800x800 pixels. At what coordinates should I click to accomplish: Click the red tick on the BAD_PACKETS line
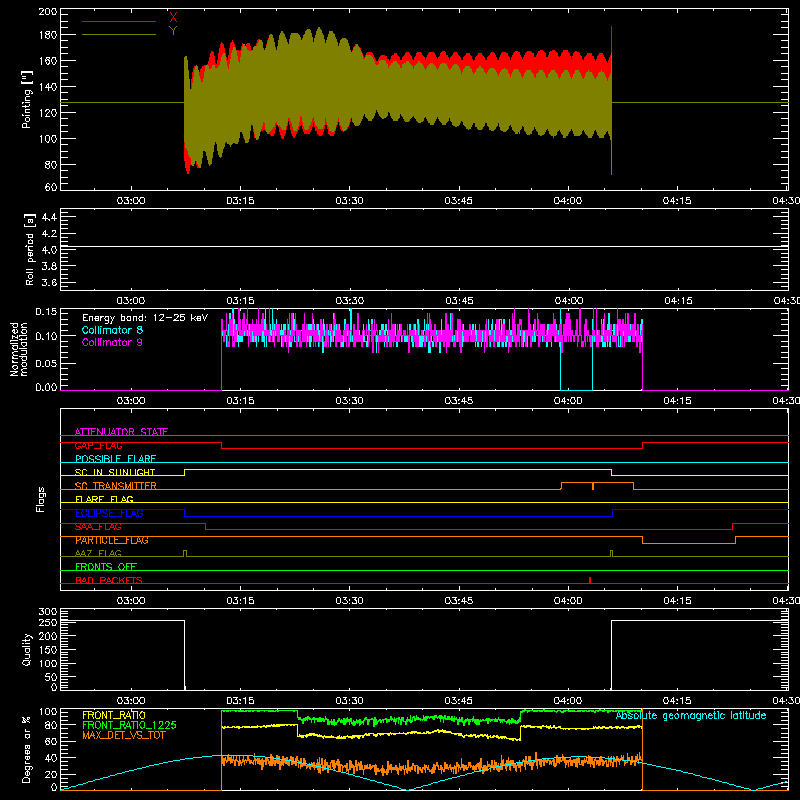click(x=590, y=580)
